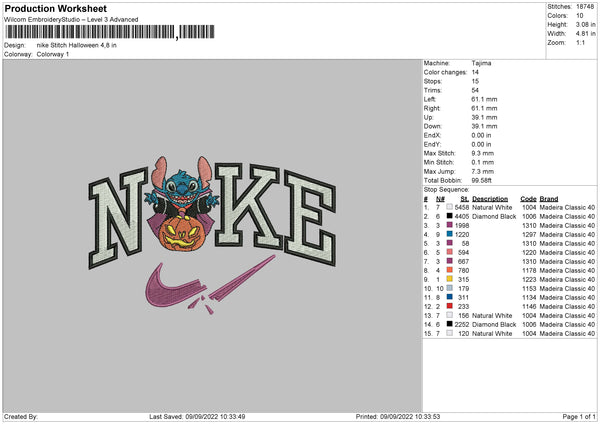
Task: Select the Max Jump value 7.3 mm
Action: tap(483, 171)
